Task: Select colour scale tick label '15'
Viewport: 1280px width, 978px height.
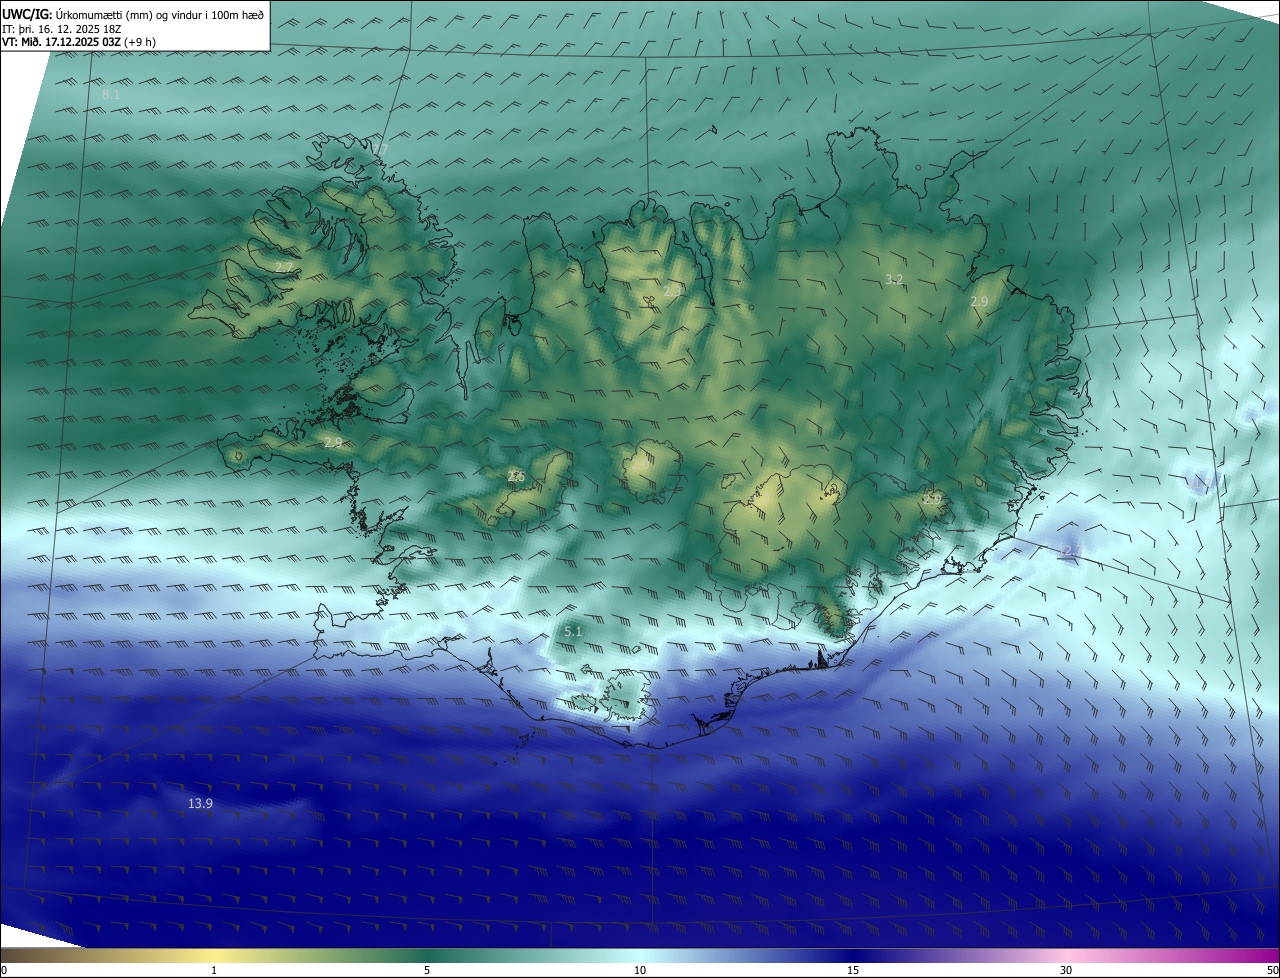Action: click(853, 970)
